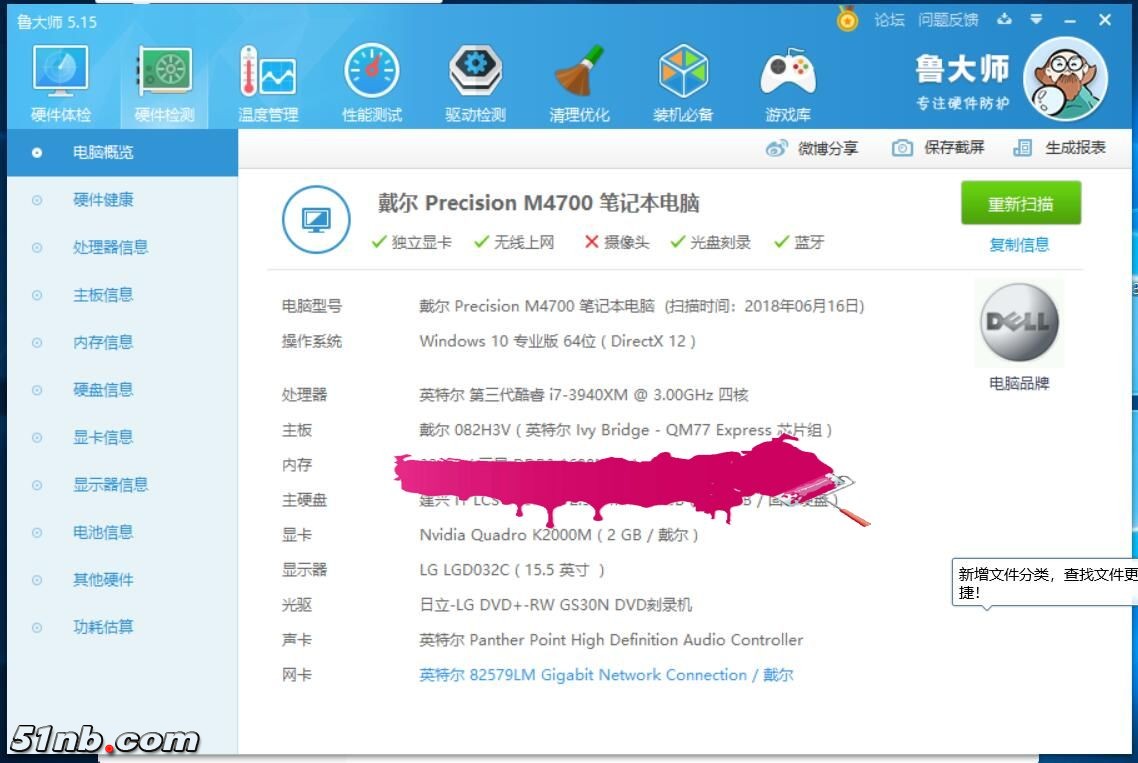Open the 游戏库 game library
Viewport: 1138px width, 763px height.
[x=788, y=80]
